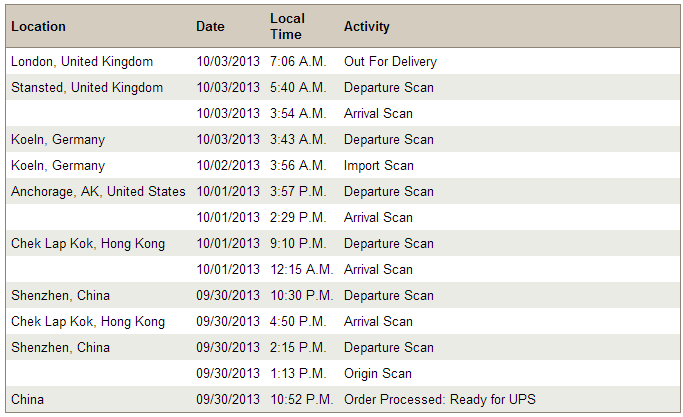Screen dimensions: 683x417
Task: Click the Origin Scan activity
Action: coord(377,374)
